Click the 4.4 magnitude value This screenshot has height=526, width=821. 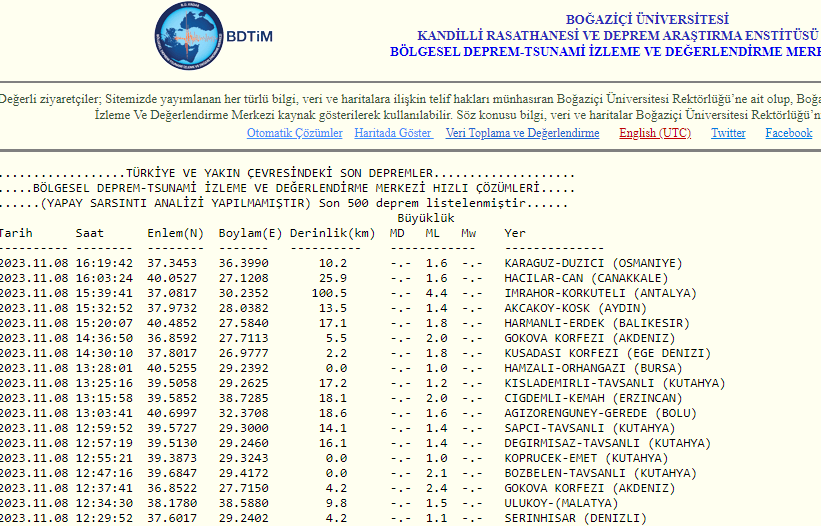coord(436,293)
